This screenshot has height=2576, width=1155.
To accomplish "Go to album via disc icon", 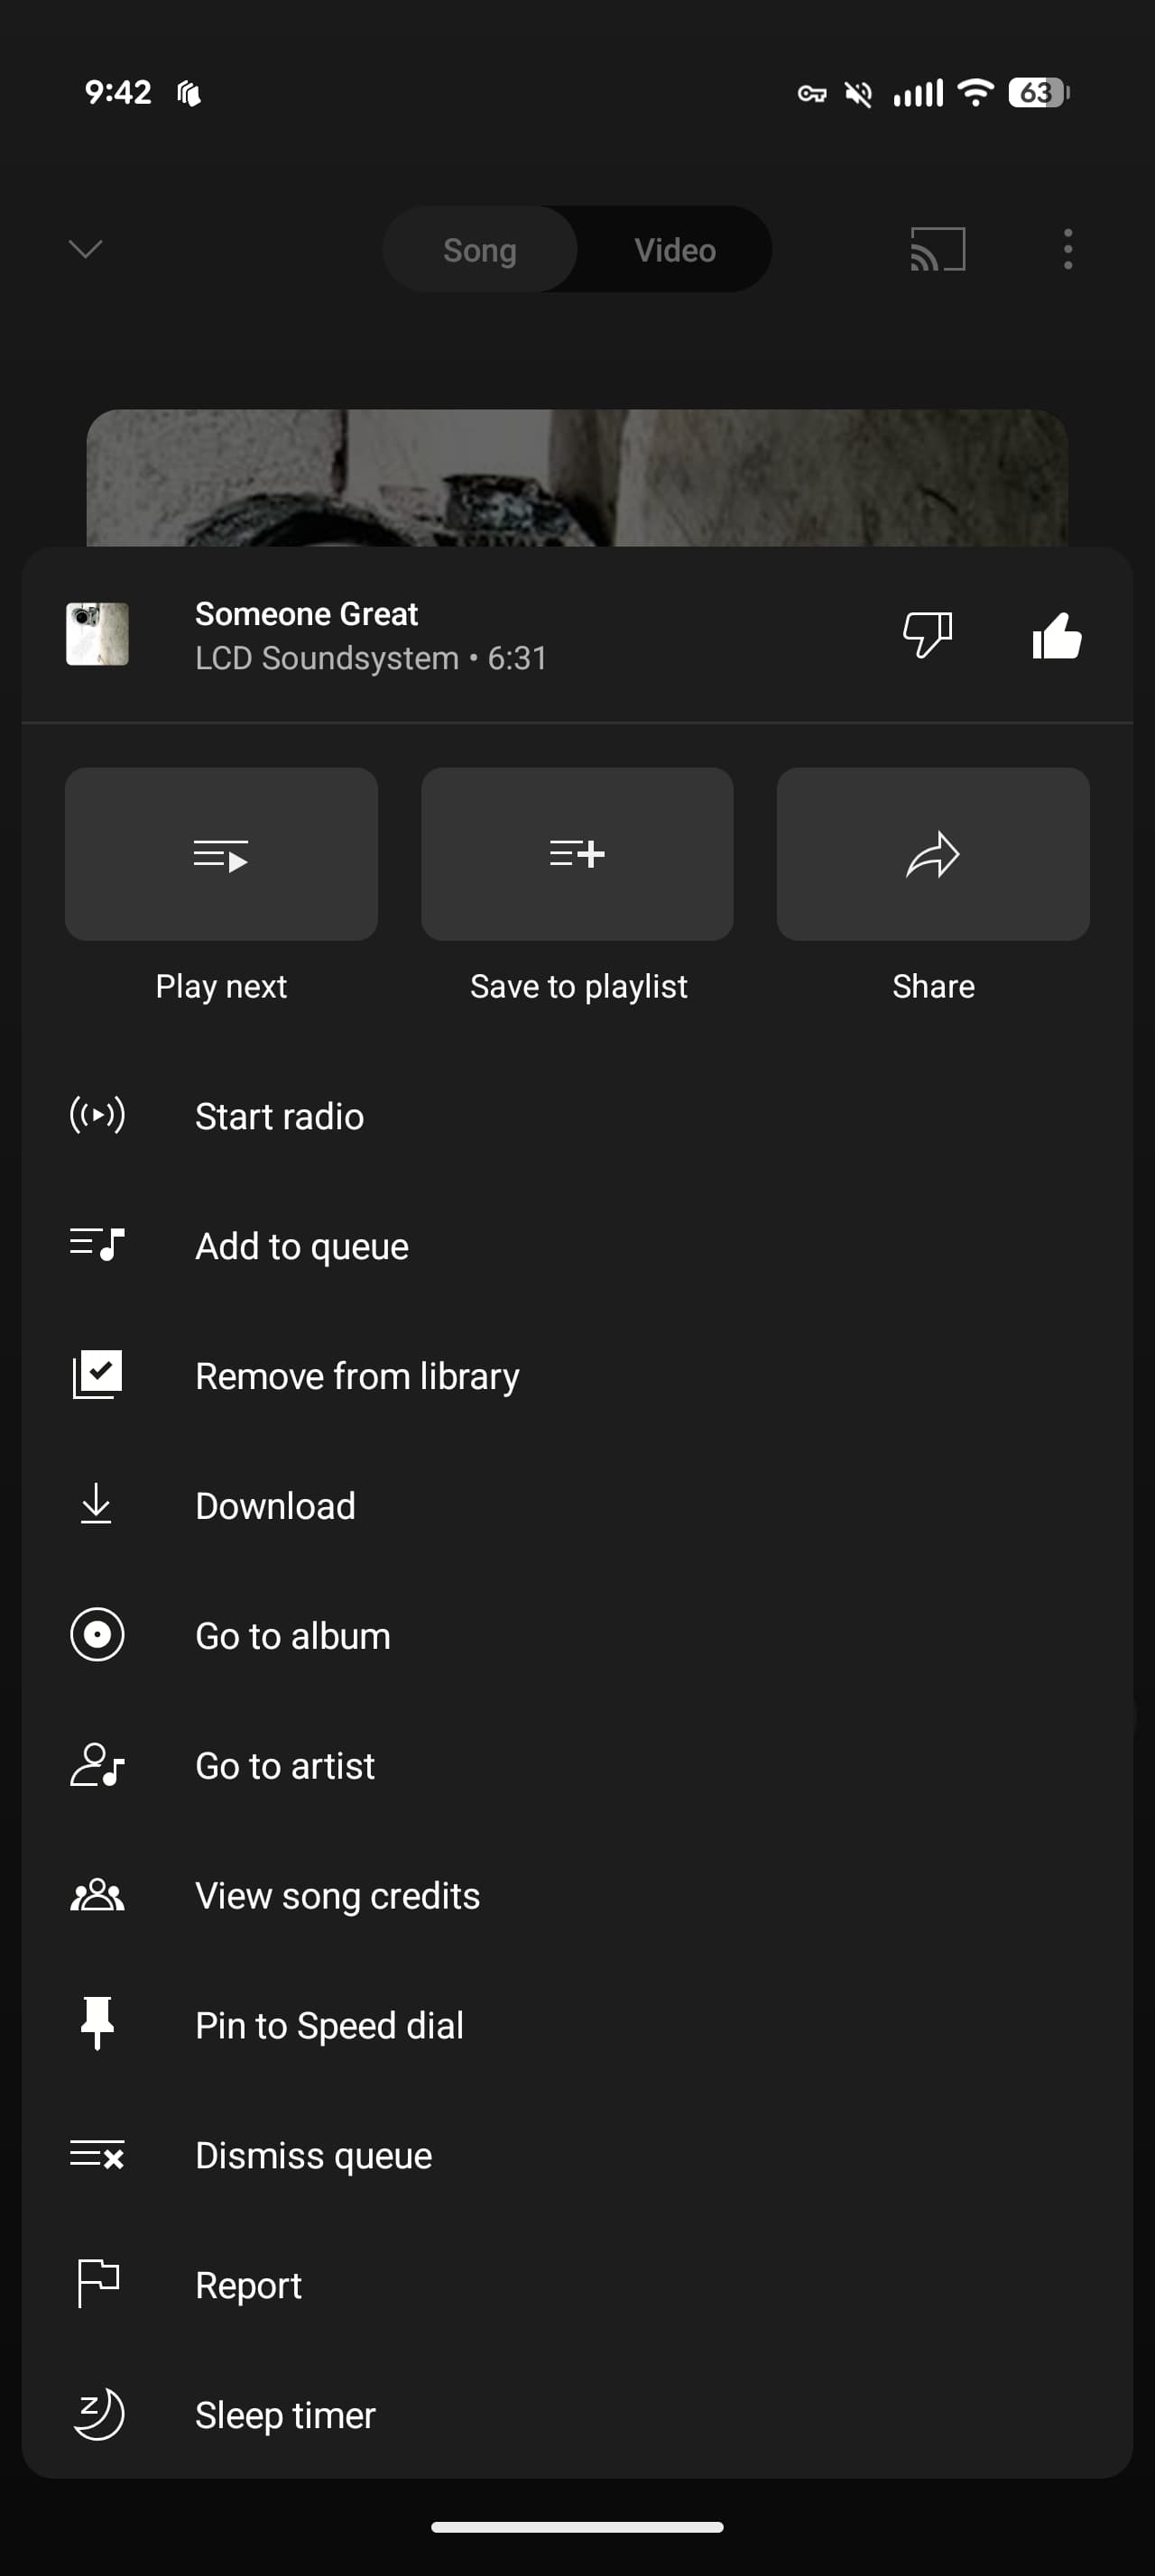I will tap(98, 1635).
